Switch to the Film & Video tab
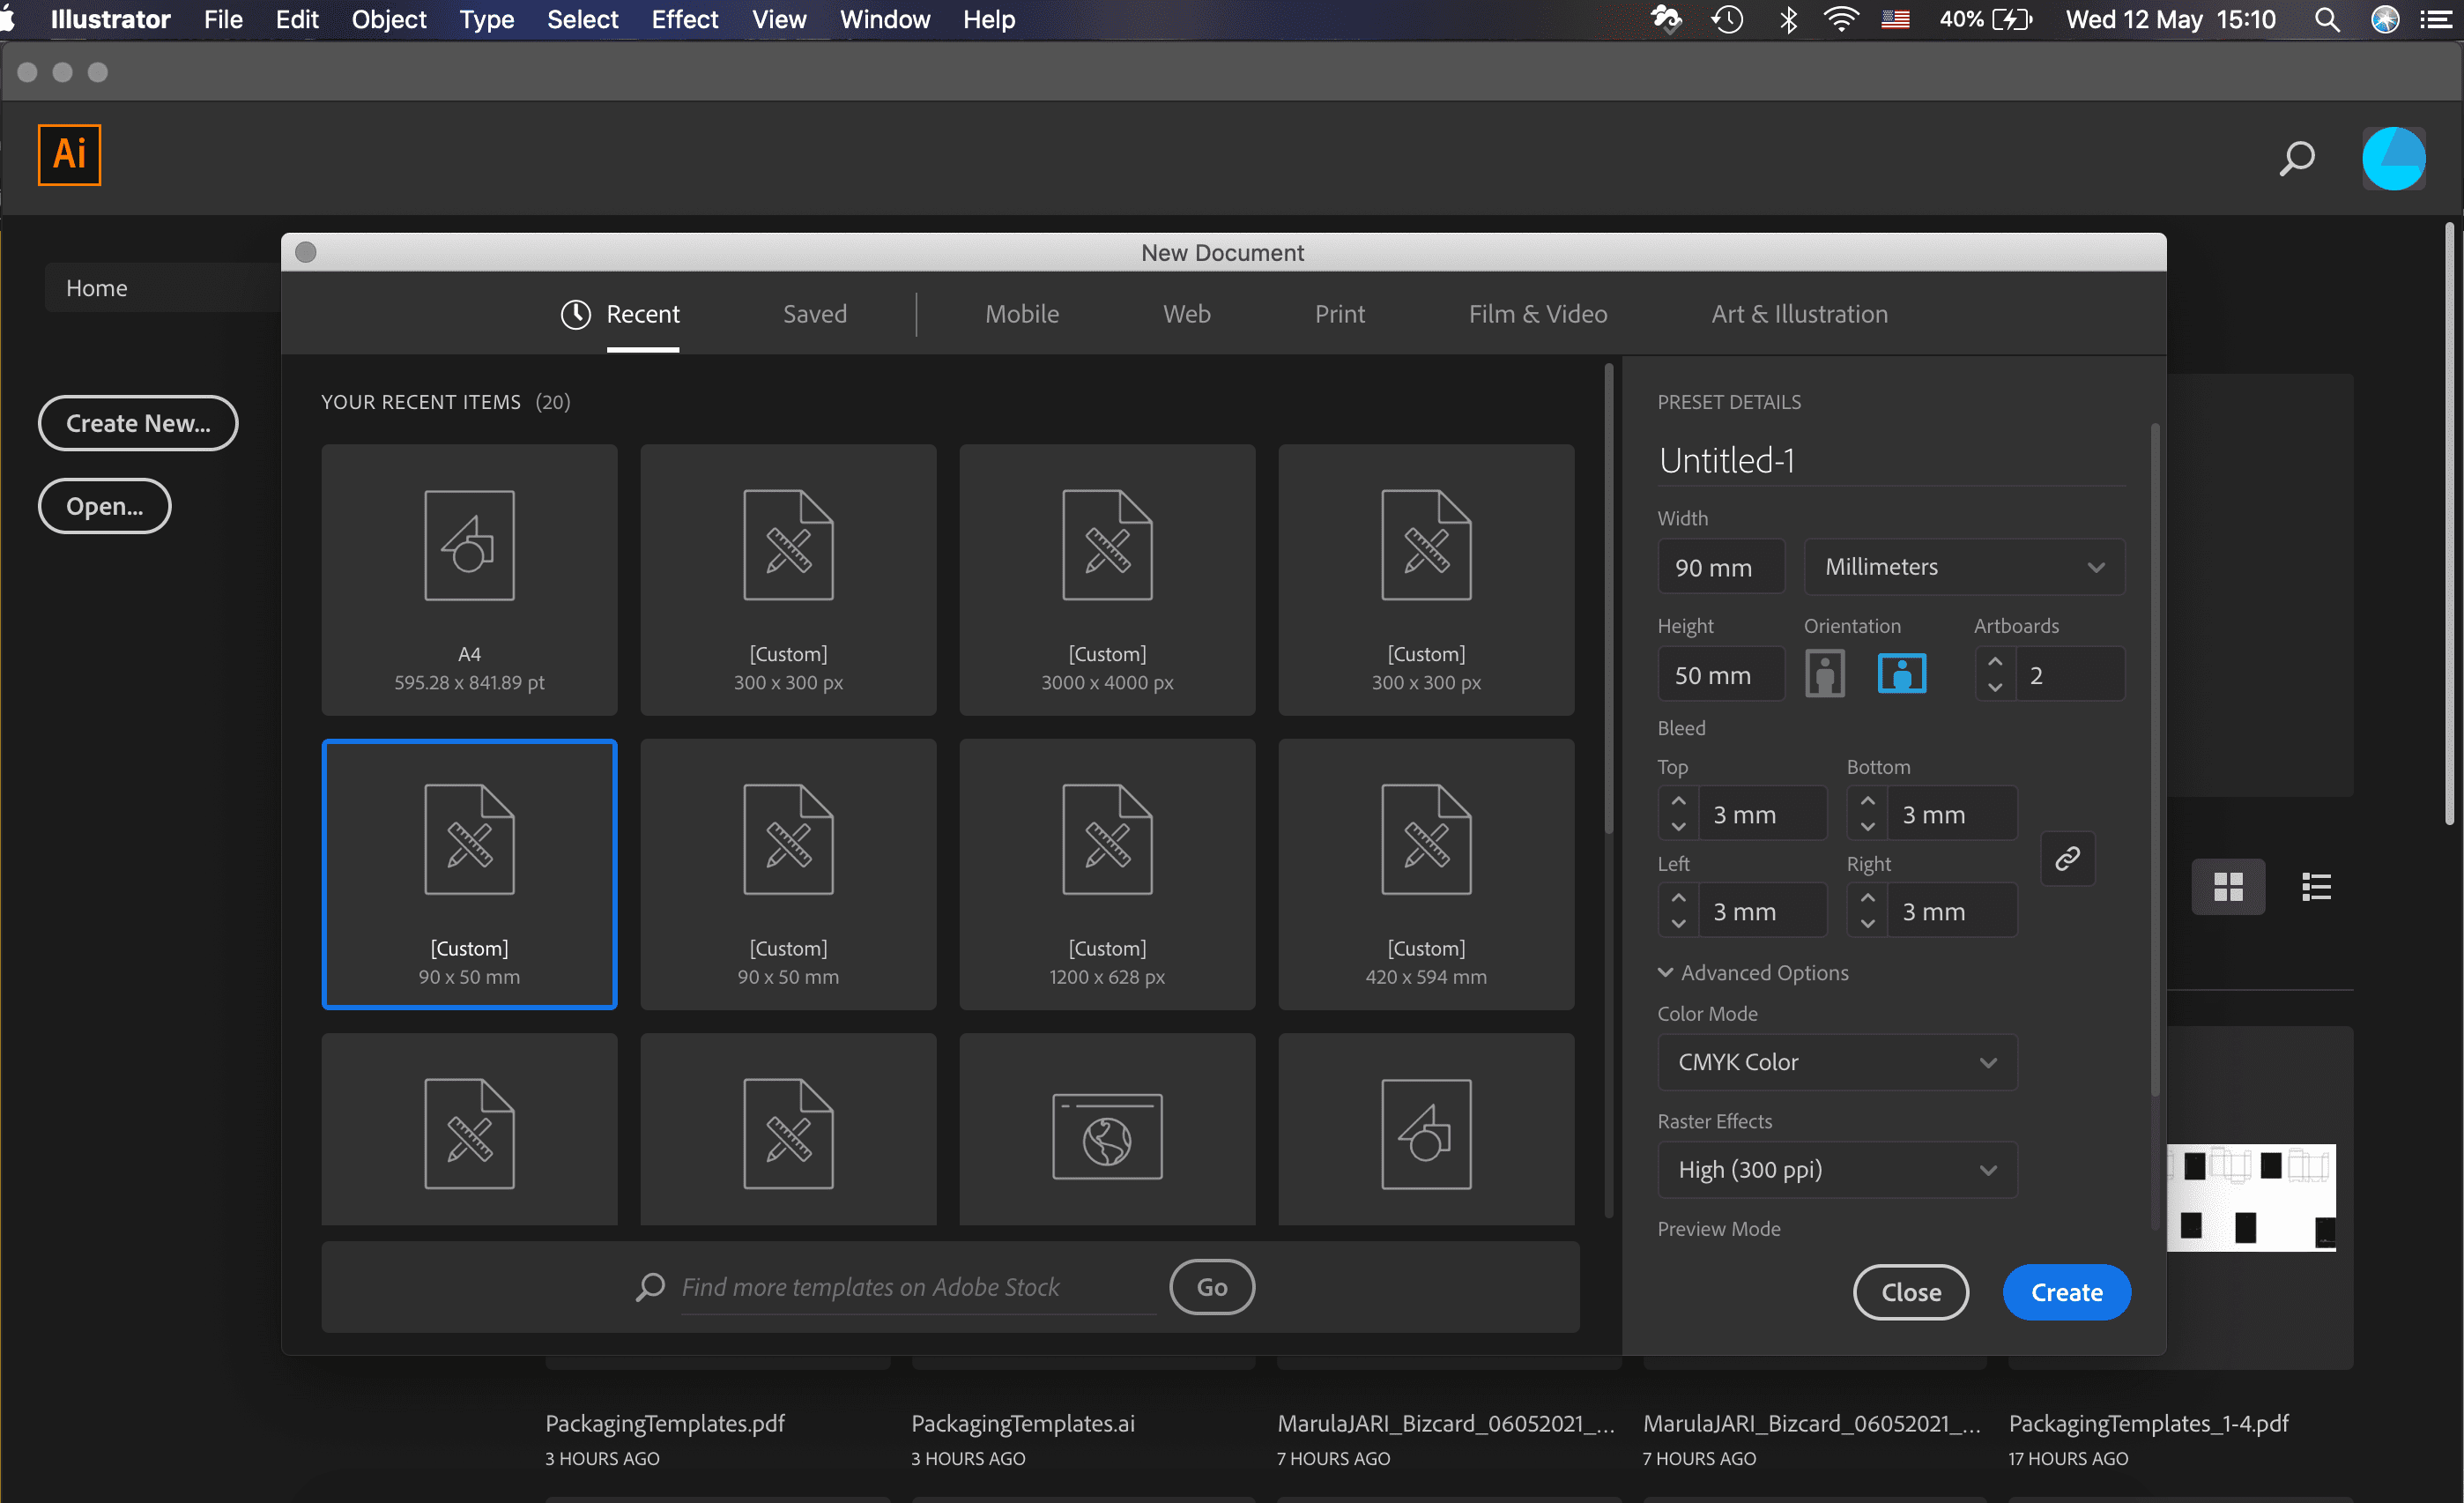2464x1503 pixels. pos(1537,314)
